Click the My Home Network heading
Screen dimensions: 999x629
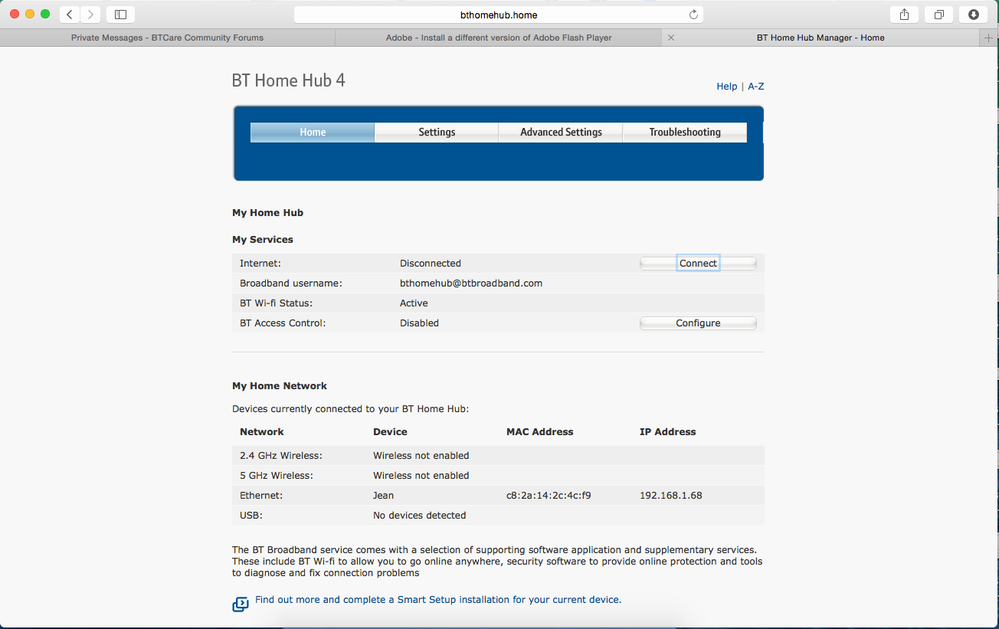tap(279, 386)
